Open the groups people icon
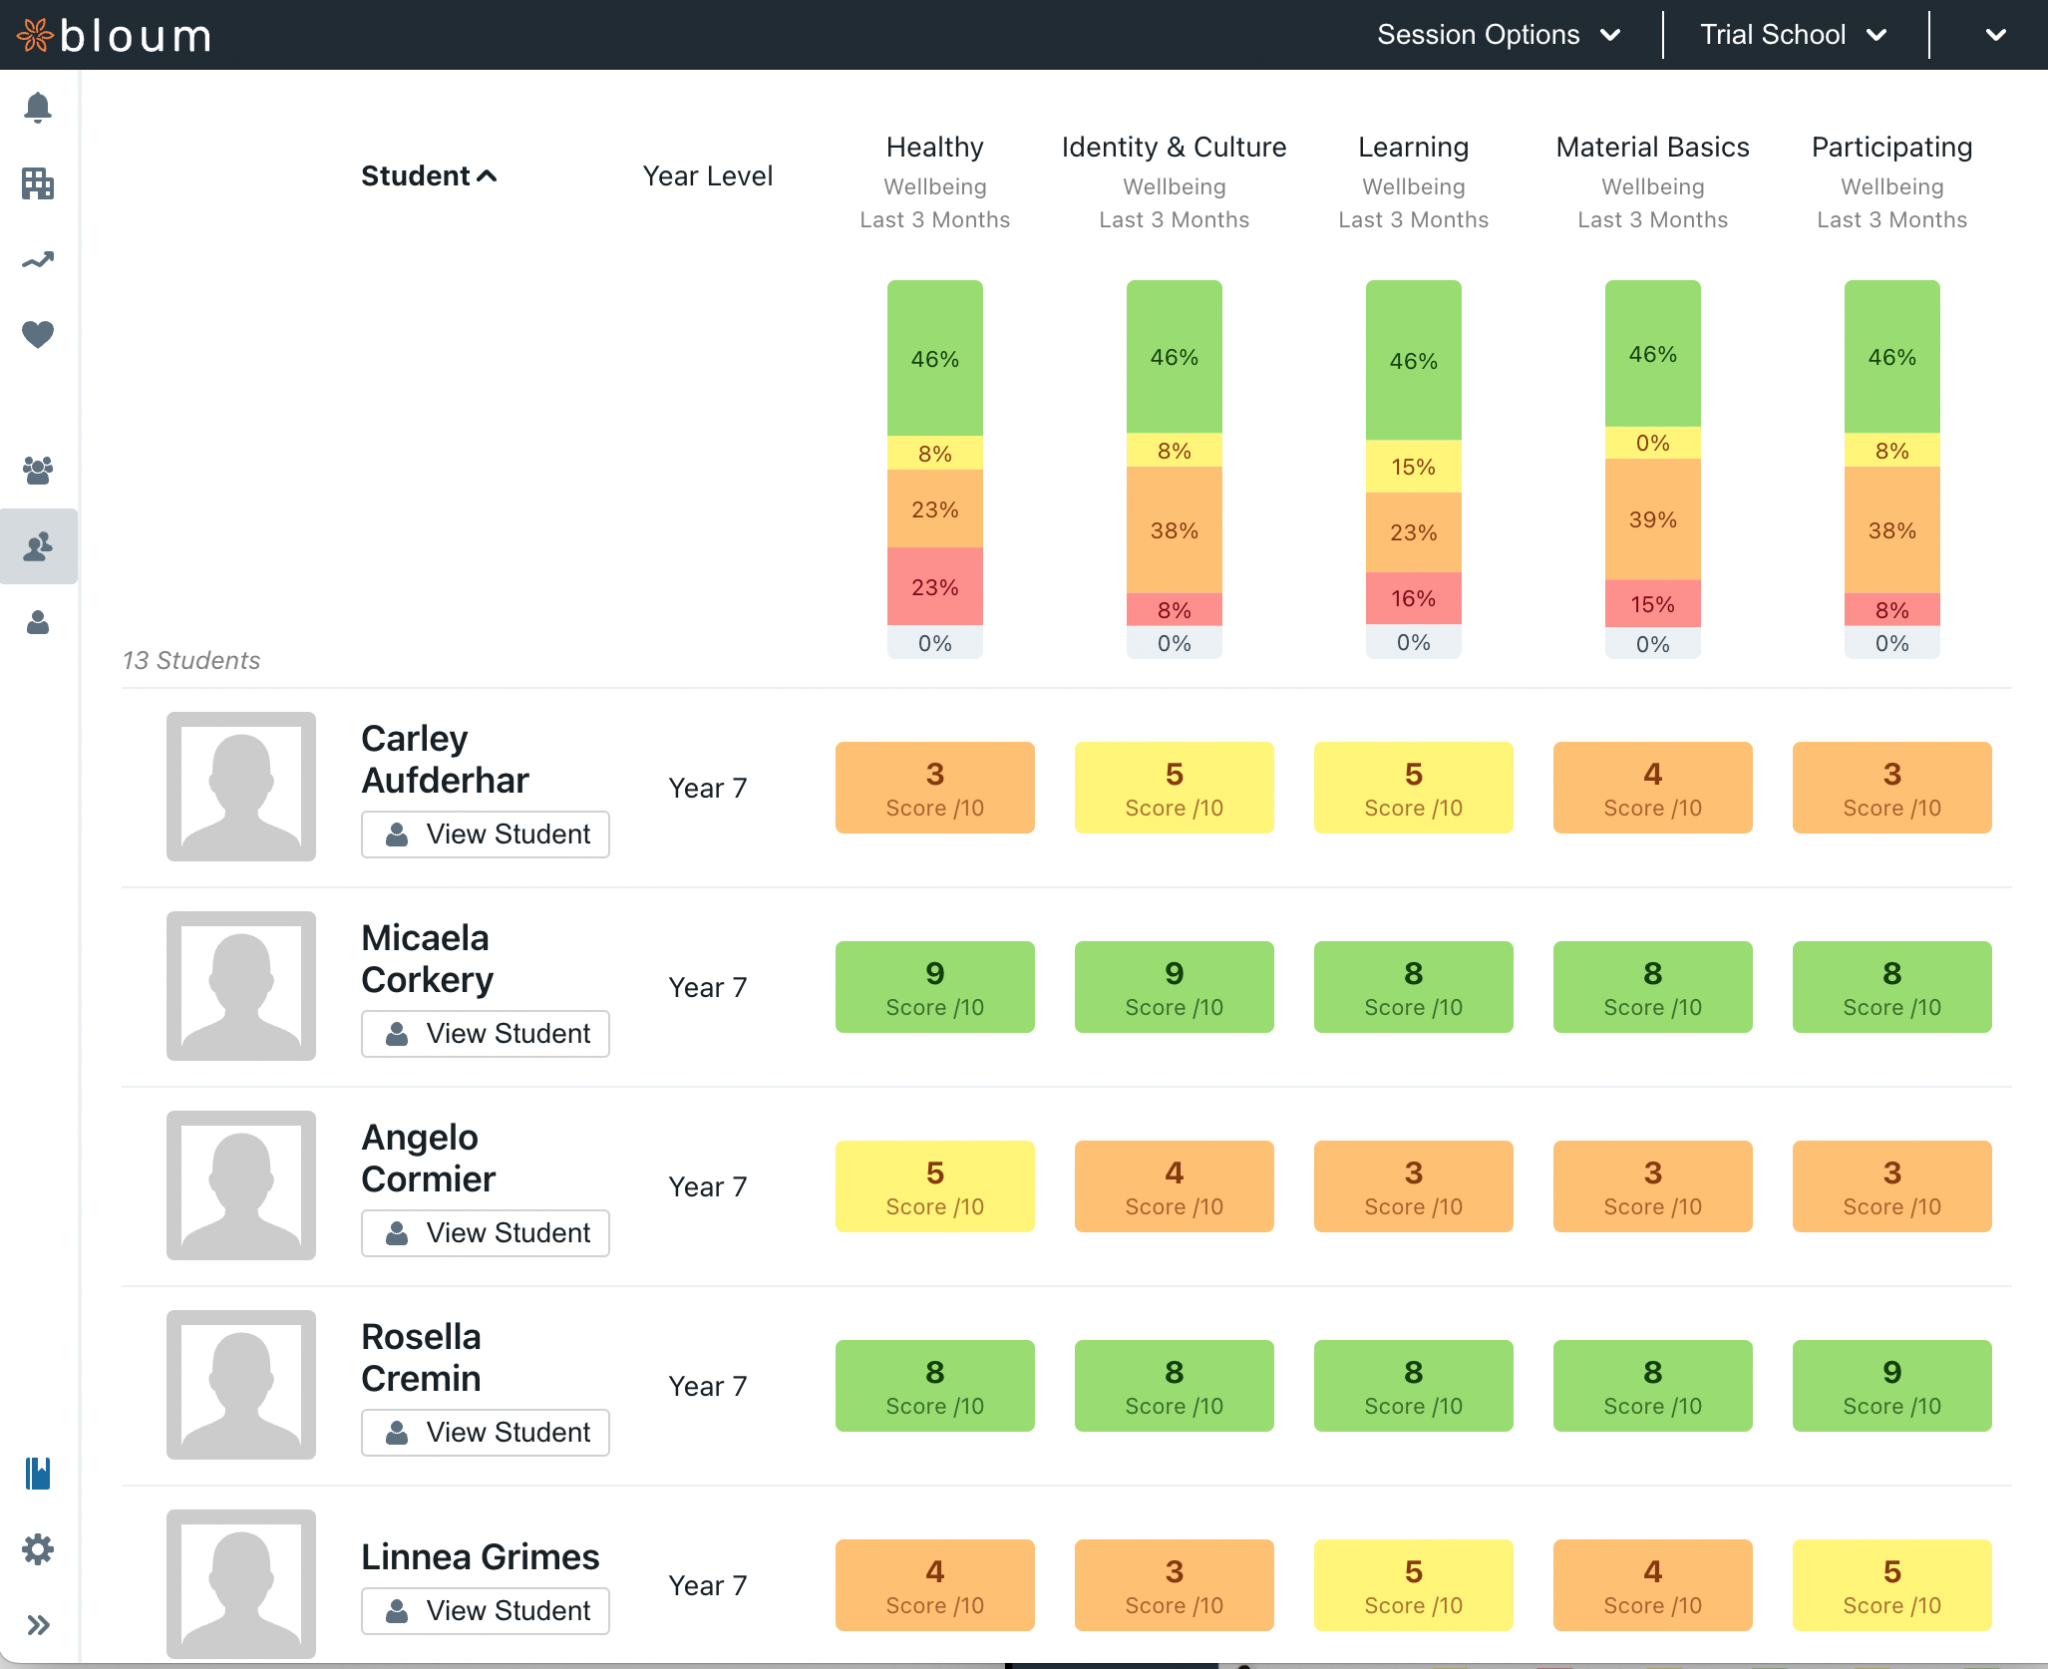Viewport: 2048px width, 1669px height. point(38,470)
